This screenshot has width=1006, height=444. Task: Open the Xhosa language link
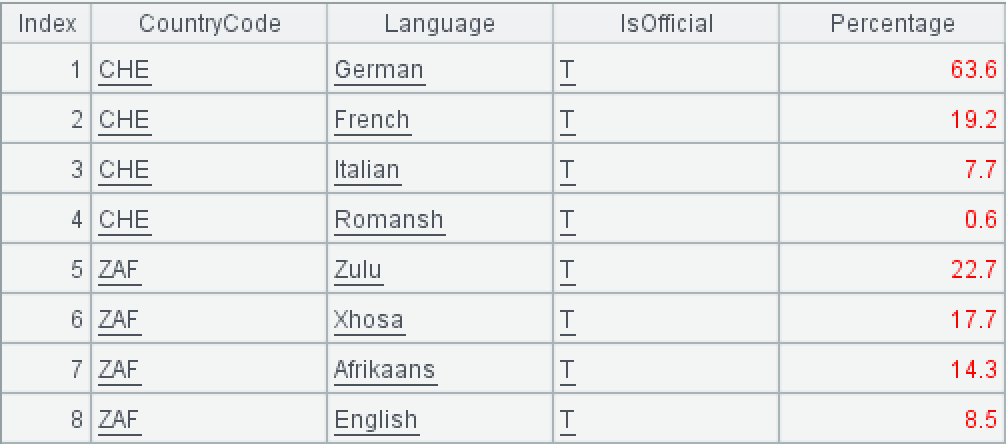[369, 320]
